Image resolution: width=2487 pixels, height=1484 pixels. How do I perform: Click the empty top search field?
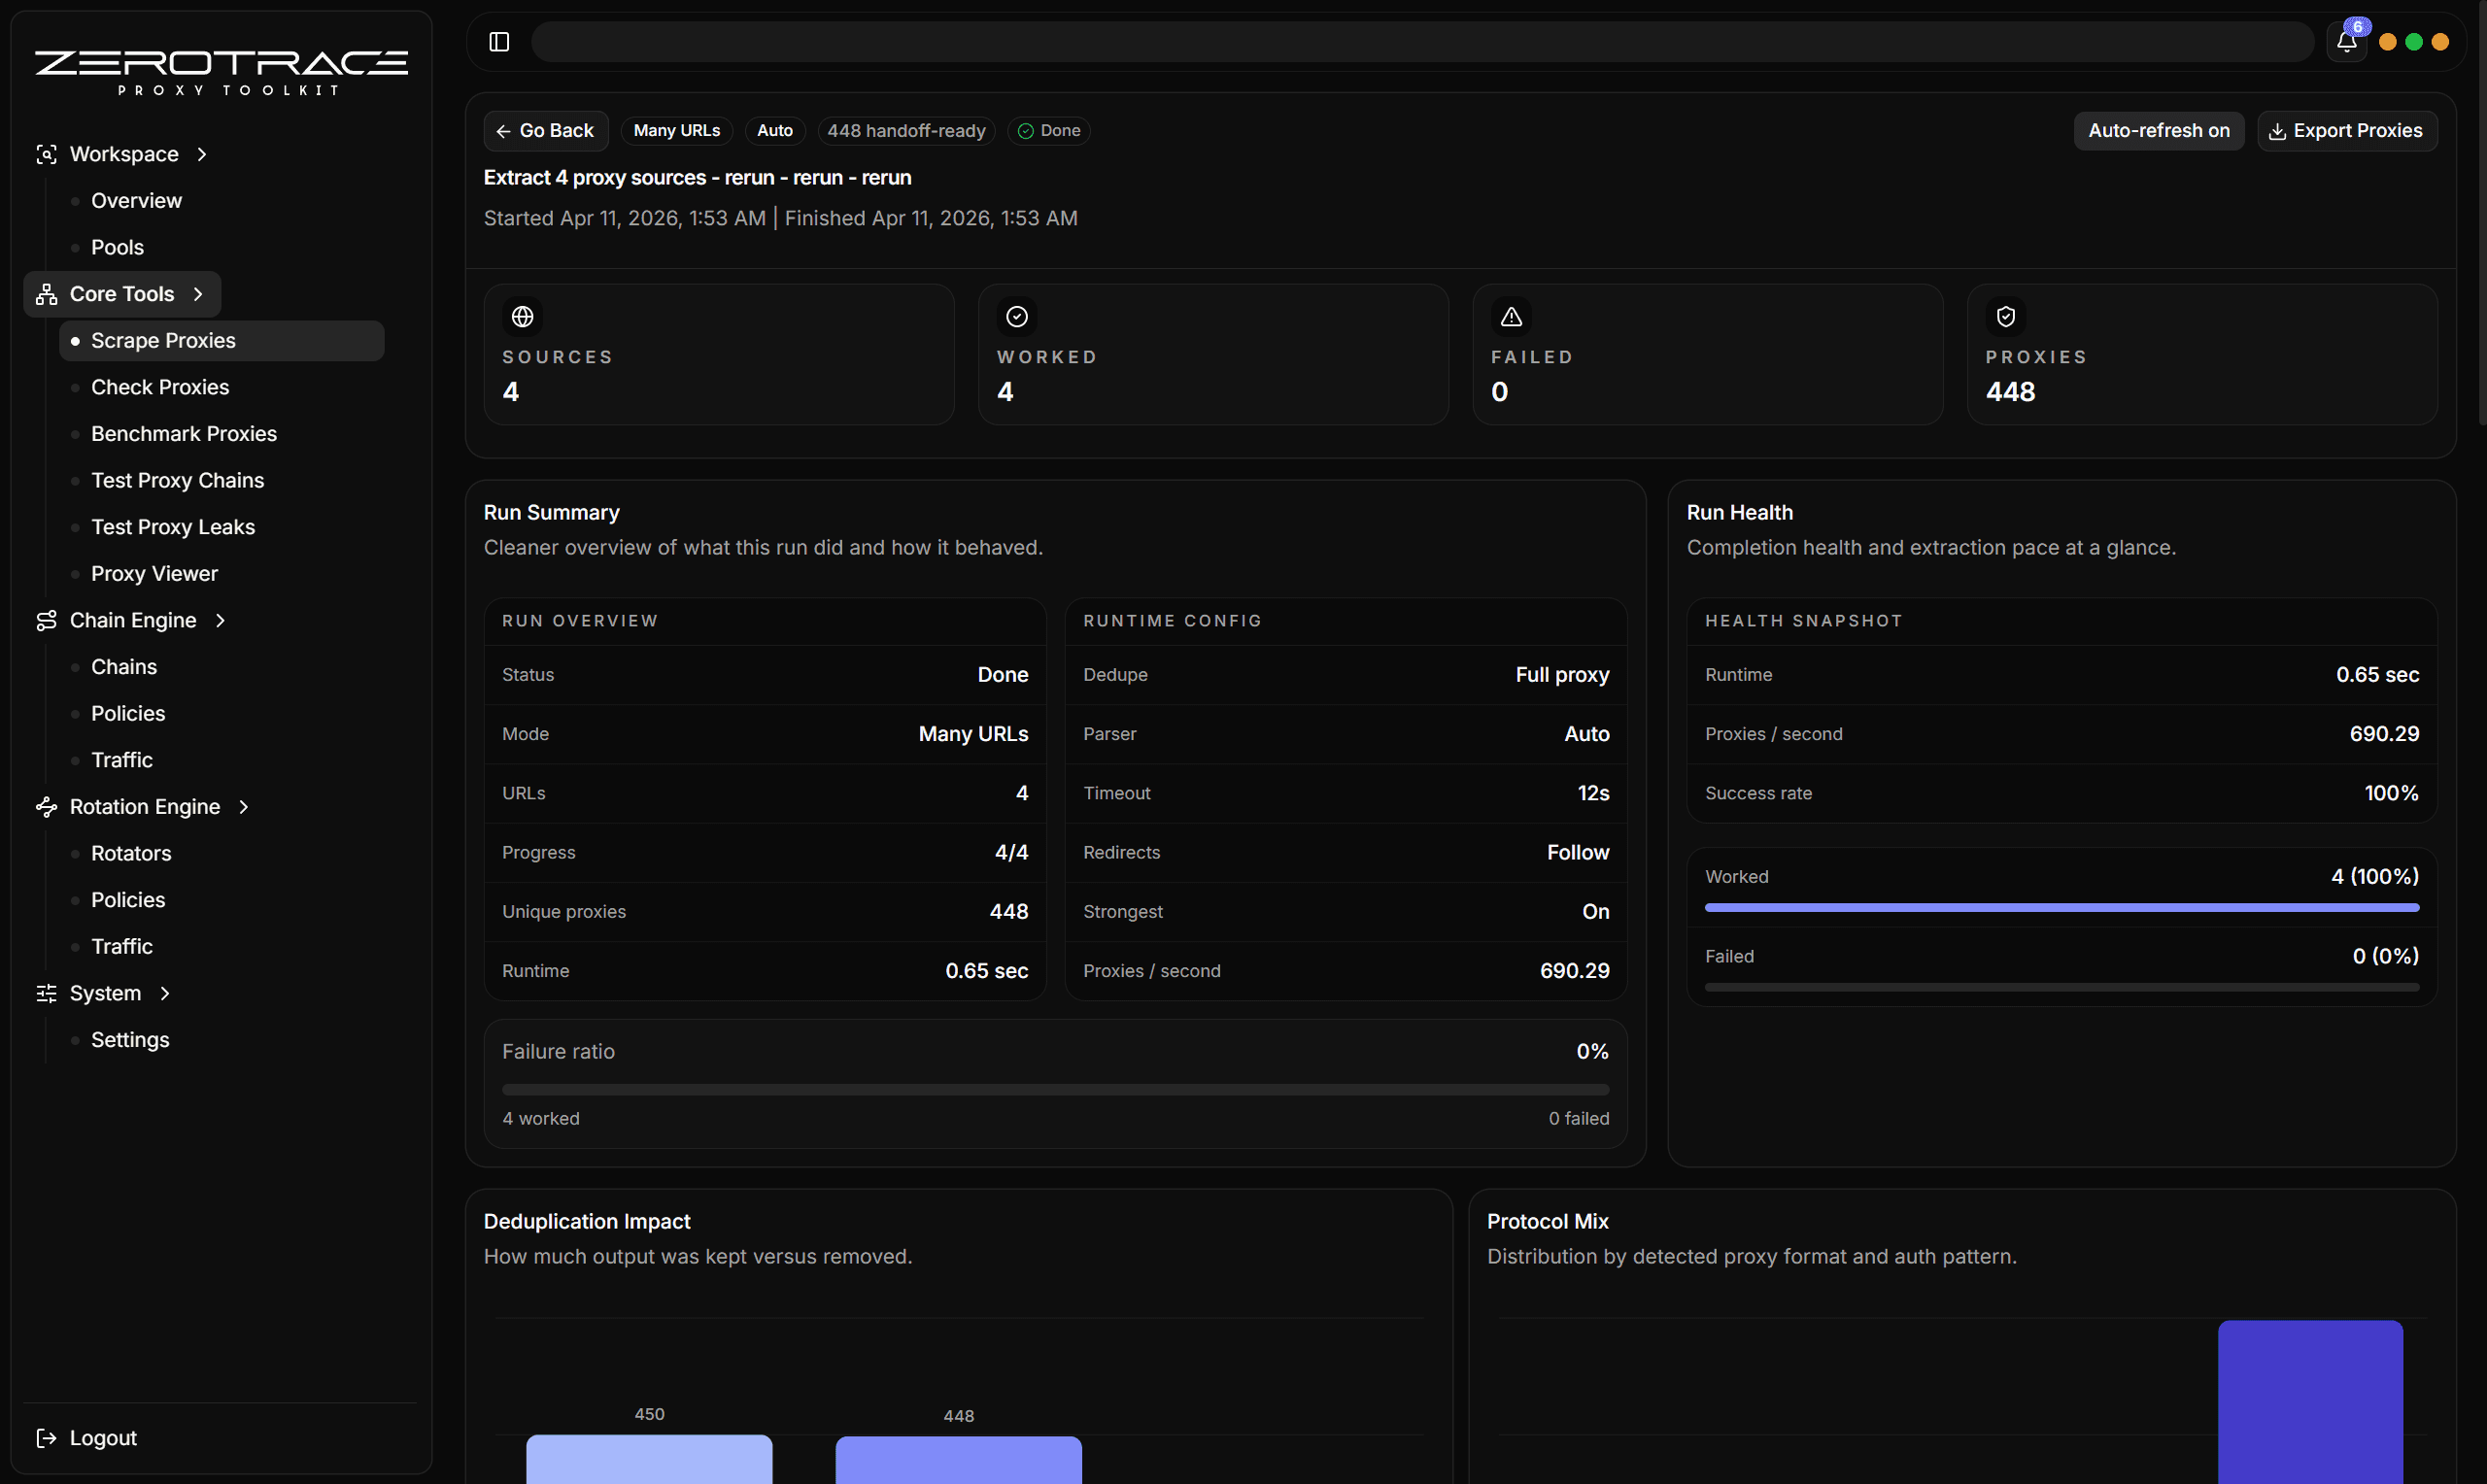tap(1420, 42)
